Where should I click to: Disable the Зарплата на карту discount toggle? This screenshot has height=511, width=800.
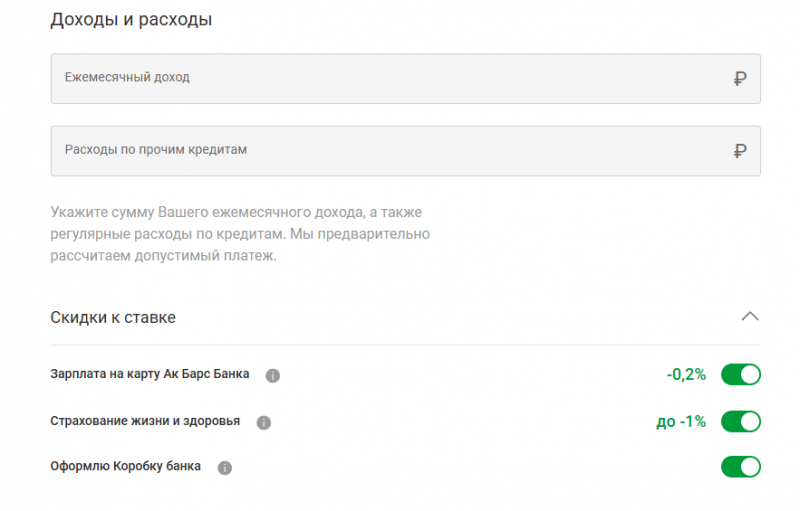click(740, 375)
